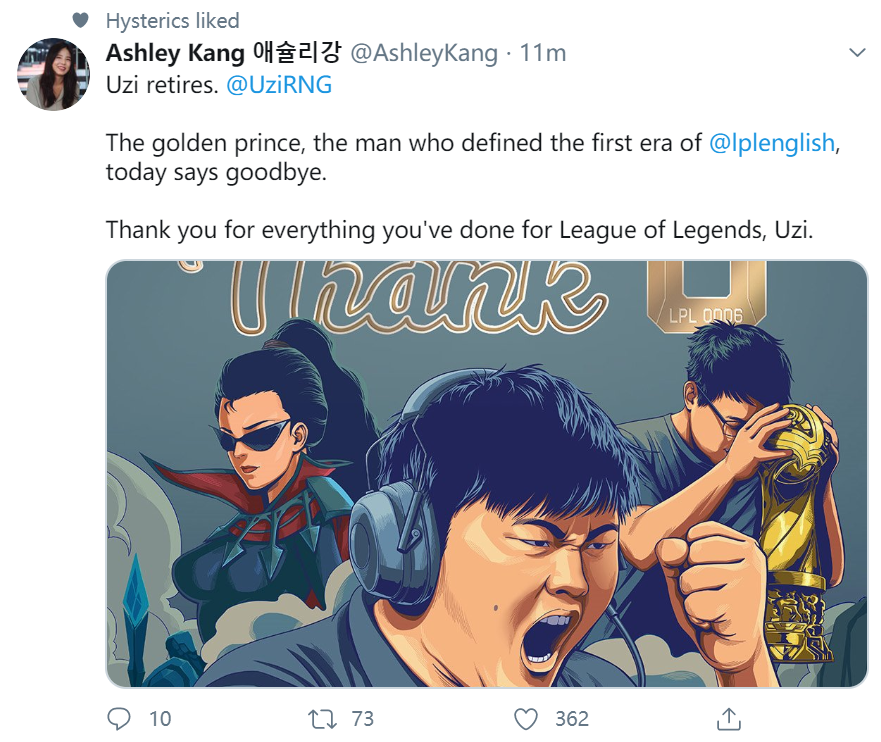Click the 'today says goodbye.' text line
The image size is (881, 742).
coord(216,172)
